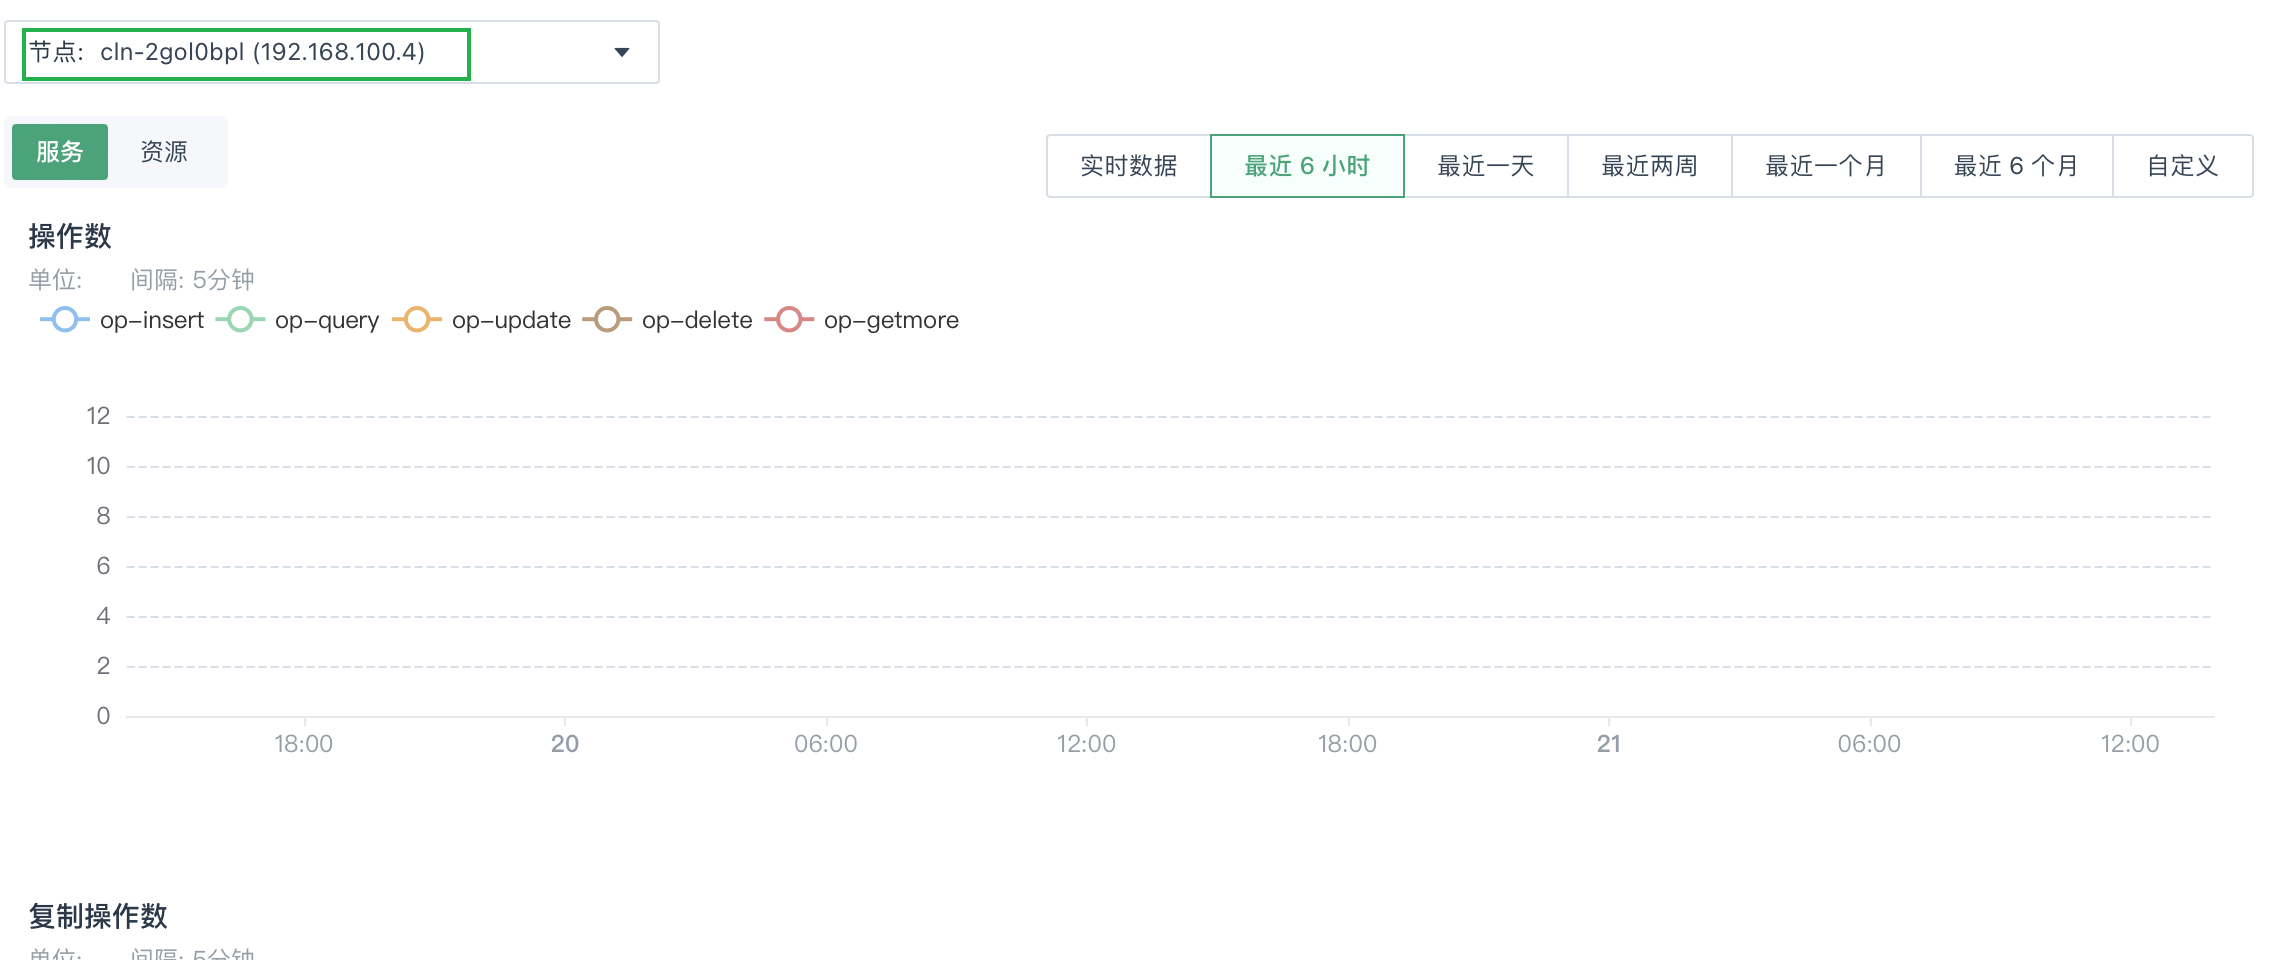
Task: Toggle op-update legend marker
Action: 417,320
